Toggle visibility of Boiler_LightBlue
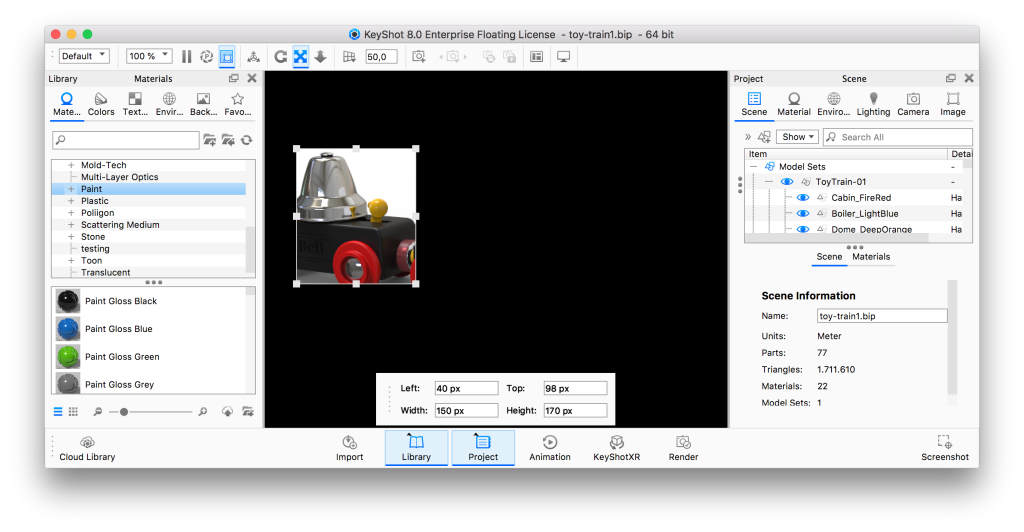 point(802,214)
